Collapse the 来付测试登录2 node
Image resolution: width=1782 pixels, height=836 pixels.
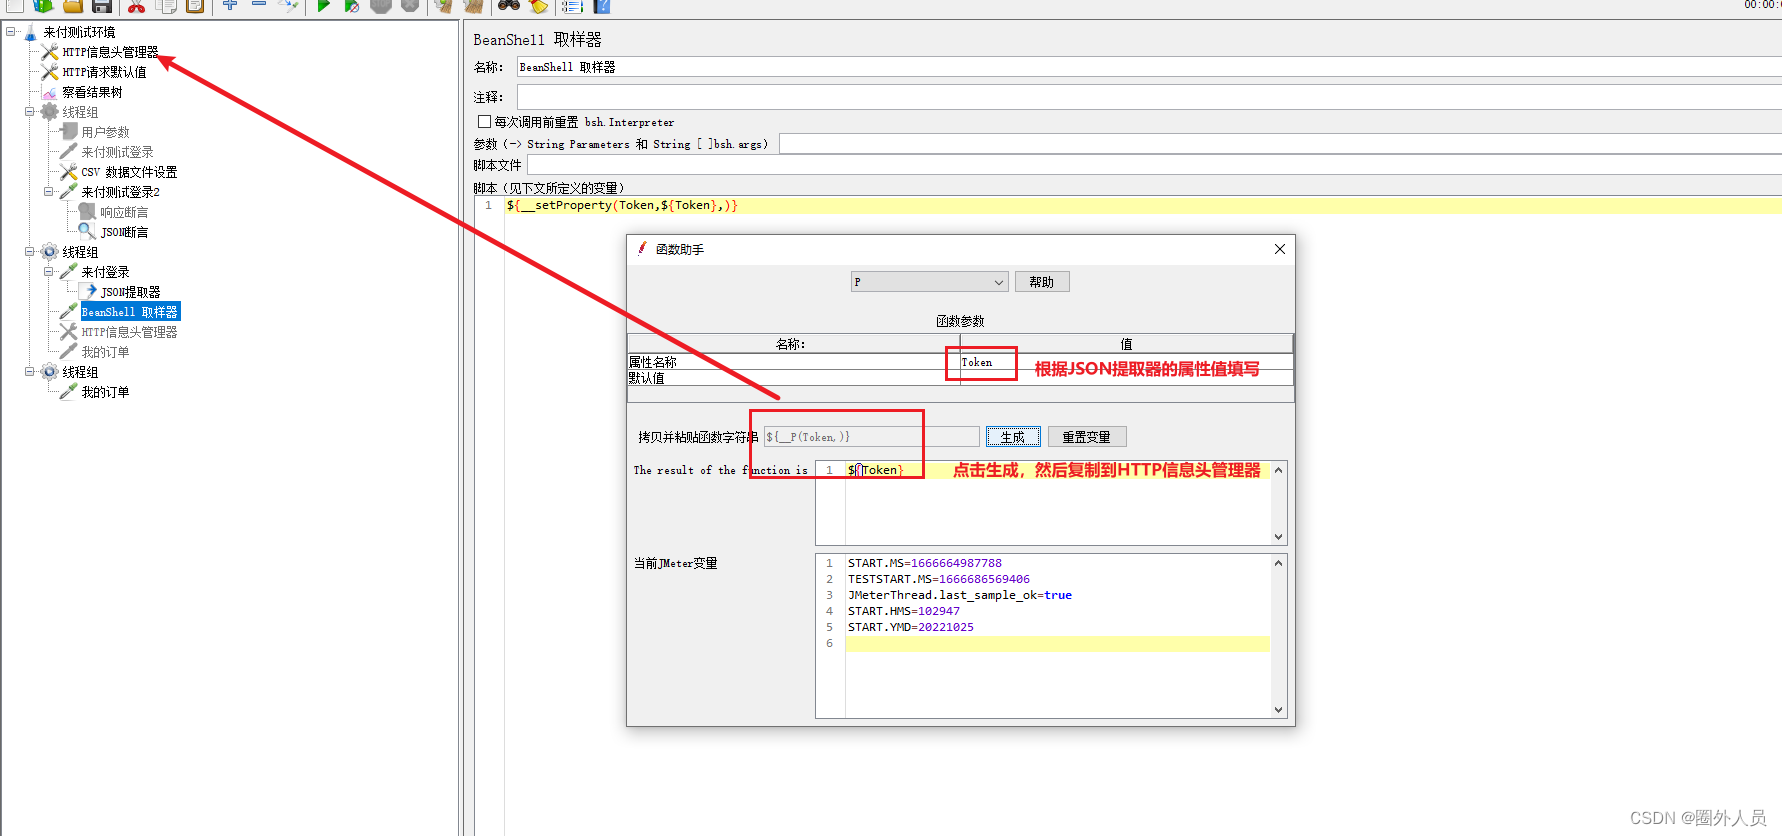coord(48,192)
